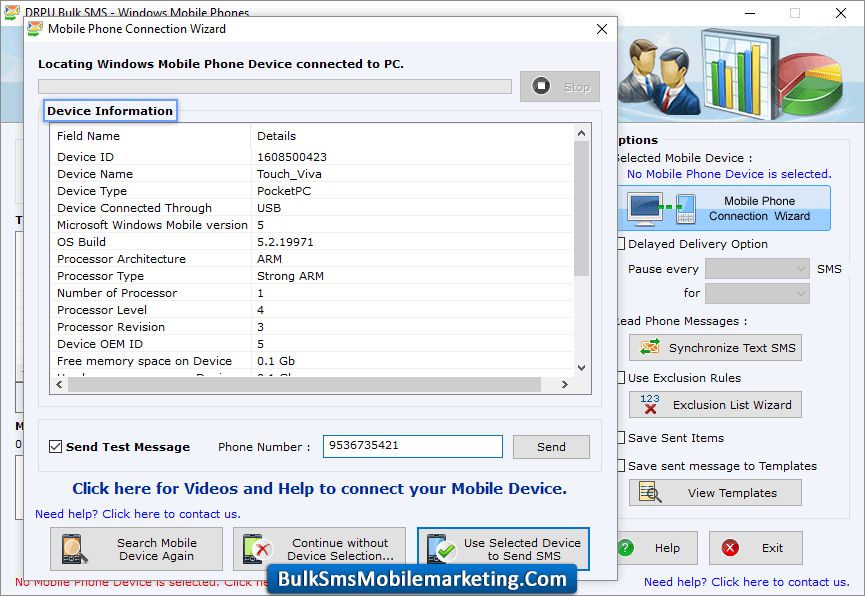Click the Exclusion List Wizard 123 icon
865x596 pixels.
[x=650, y=405]
